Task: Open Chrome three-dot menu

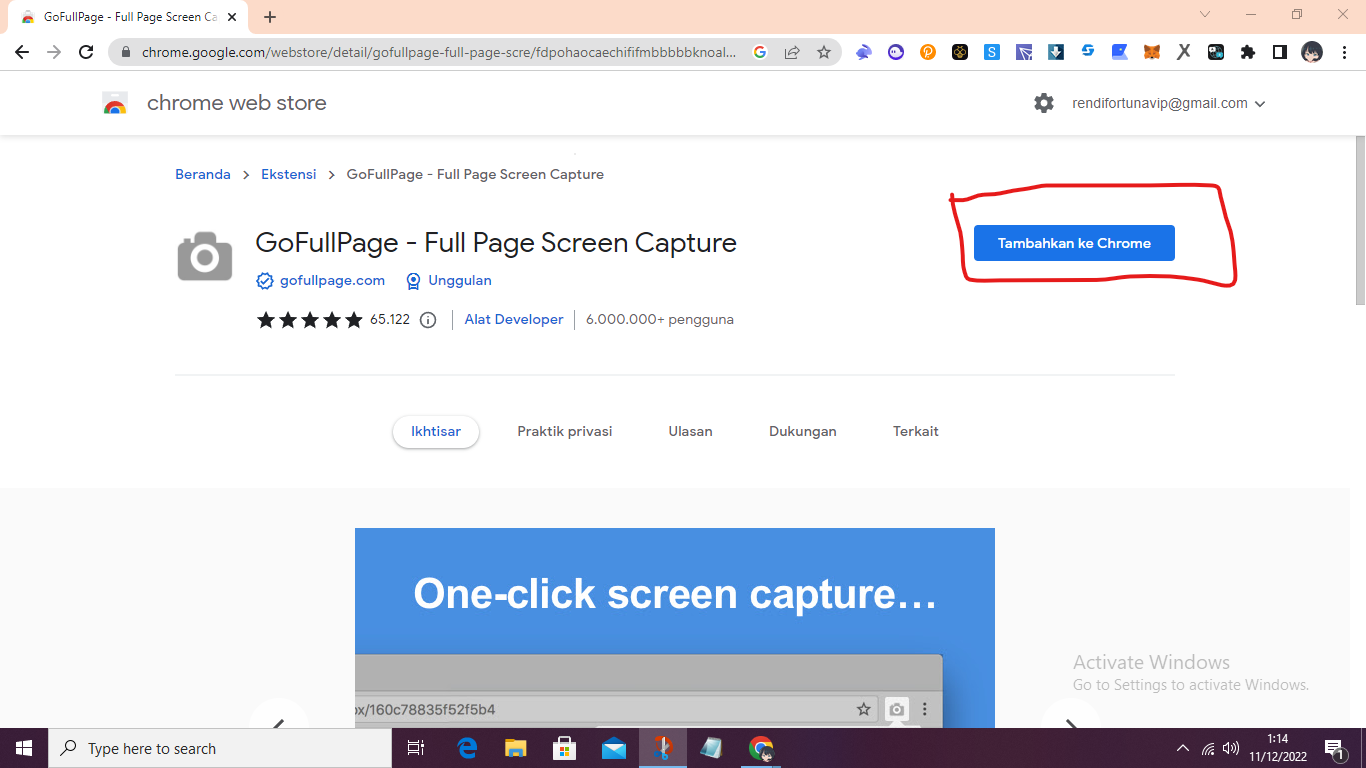Action: pyautogui.click(x=1344, y=52)
